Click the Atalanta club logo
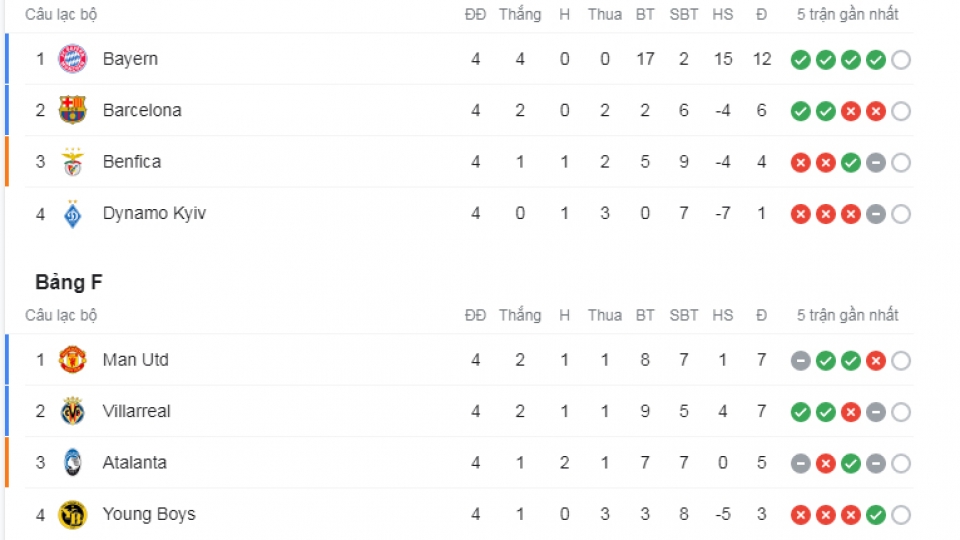Screen dimensions: 960x540 coord(72,463)
